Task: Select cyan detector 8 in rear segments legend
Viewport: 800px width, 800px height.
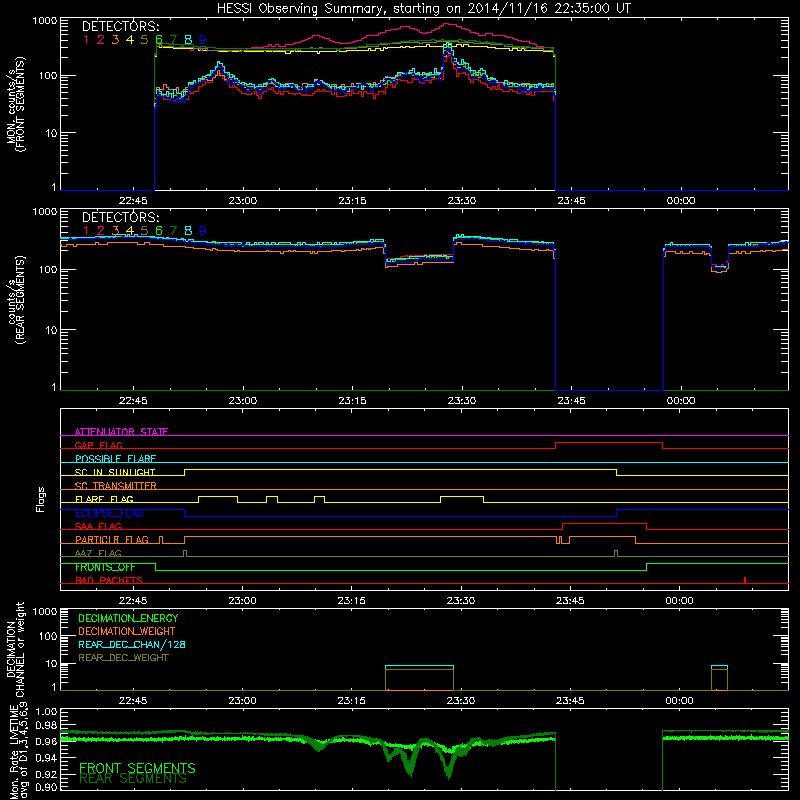Action: coord(188,231)
